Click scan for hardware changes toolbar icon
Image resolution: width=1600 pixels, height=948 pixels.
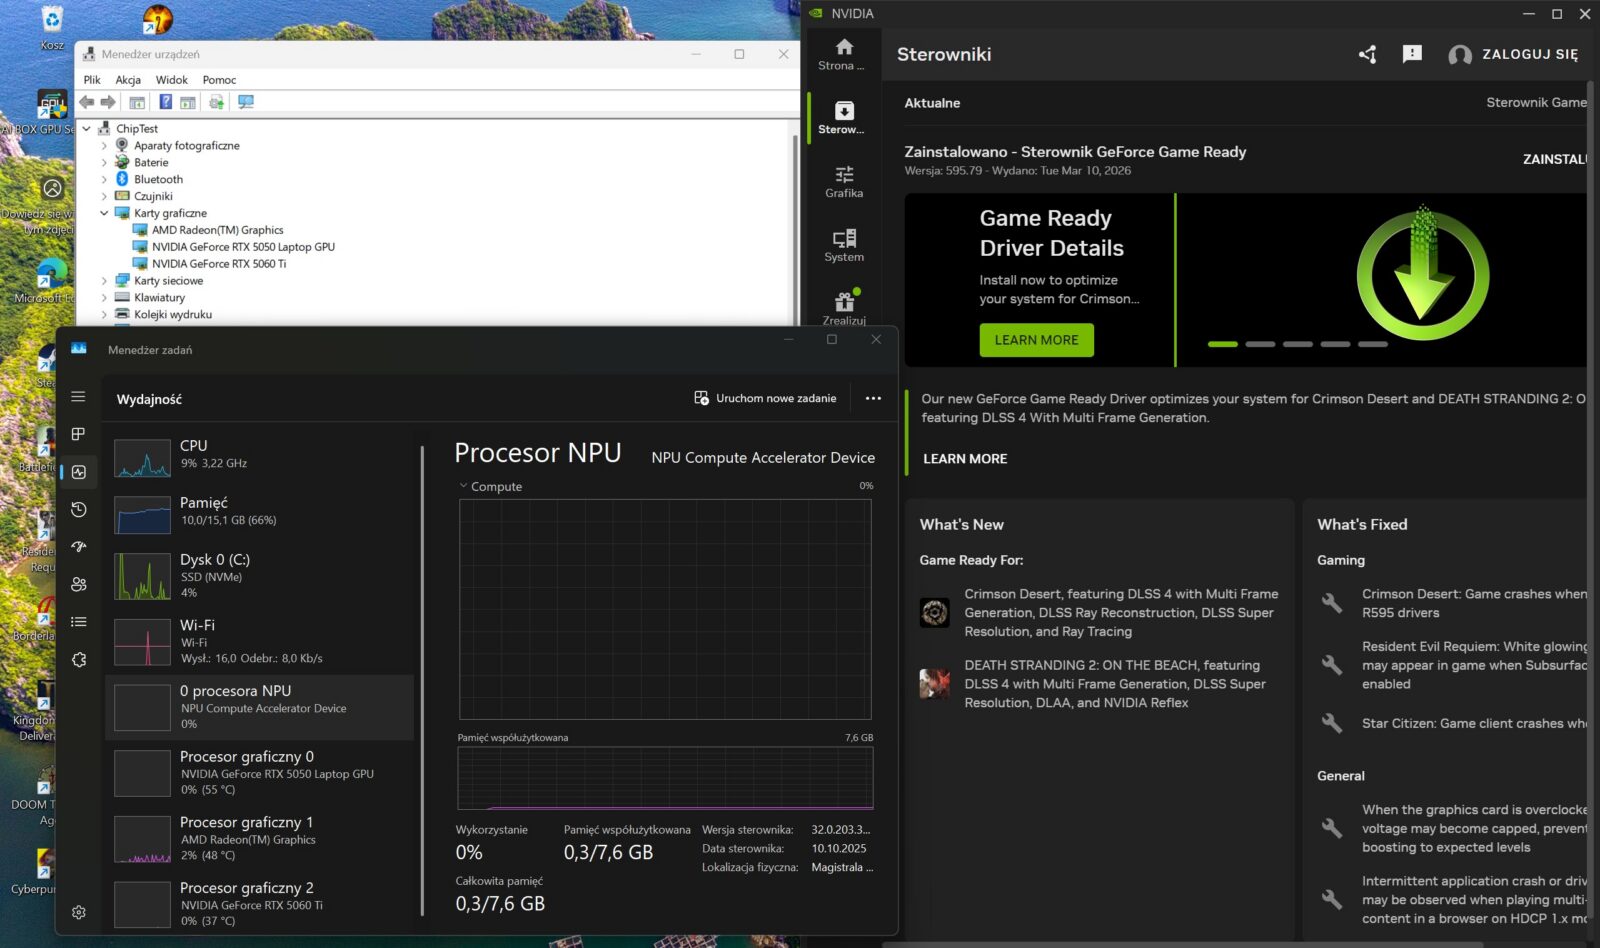pos(245,102)
